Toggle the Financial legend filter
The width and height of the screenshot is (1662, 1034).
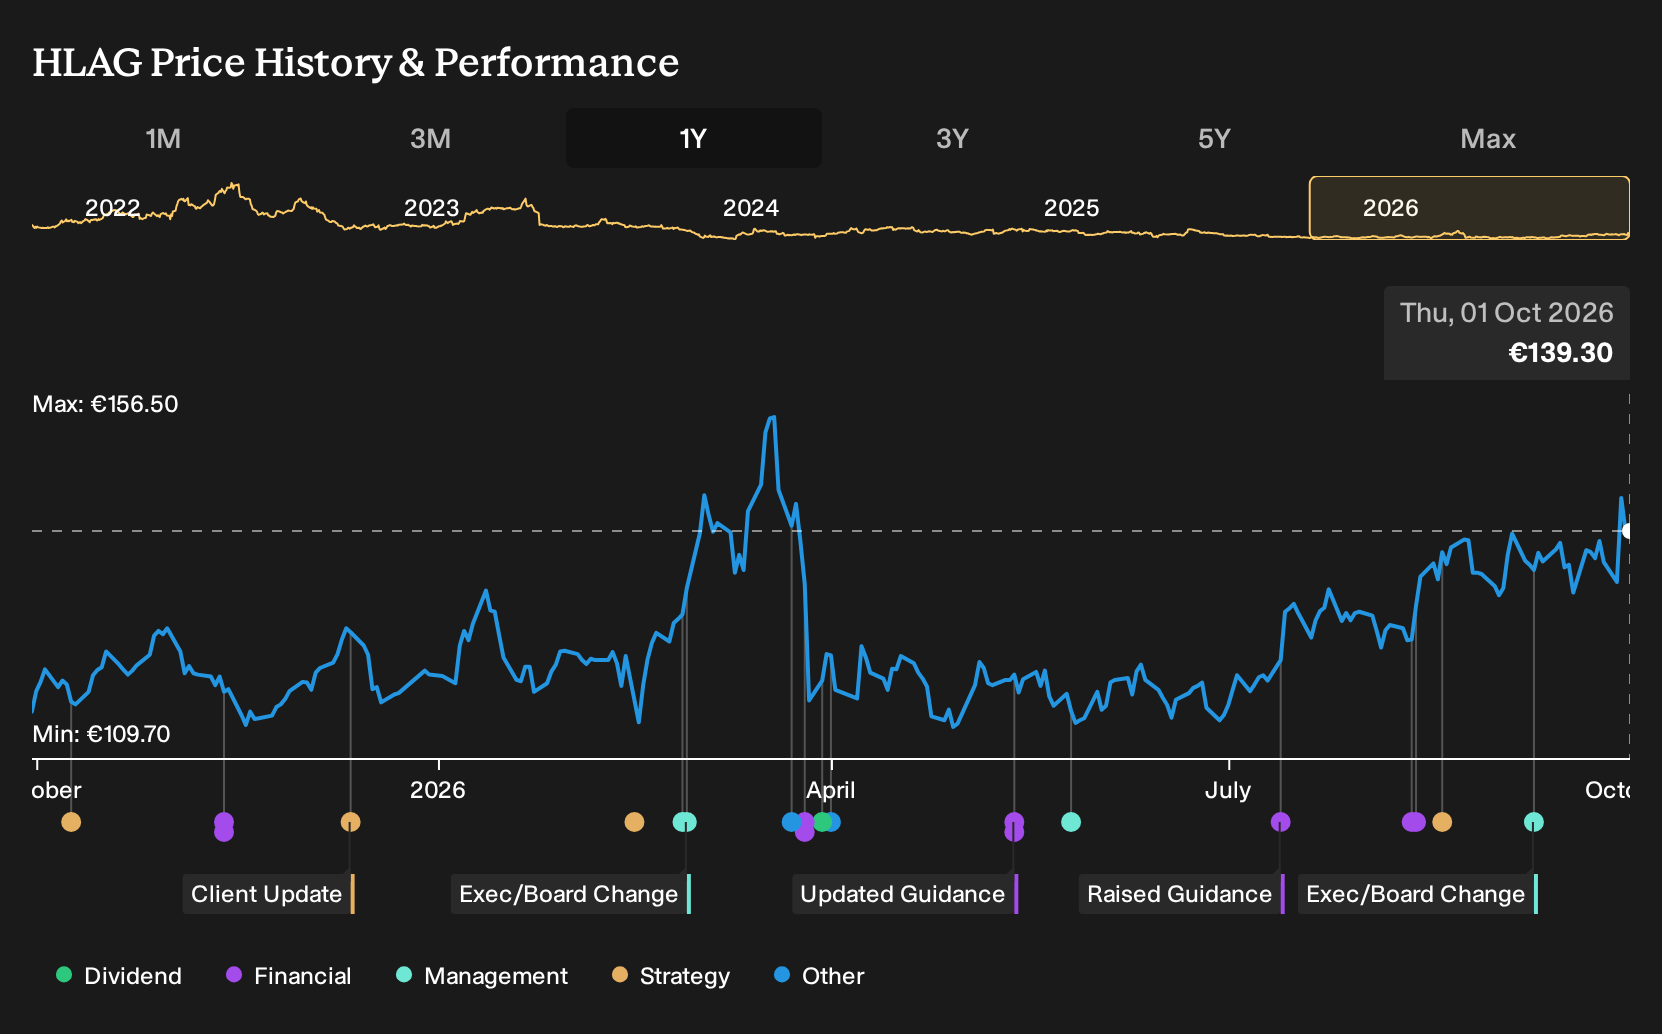point(289,976)
